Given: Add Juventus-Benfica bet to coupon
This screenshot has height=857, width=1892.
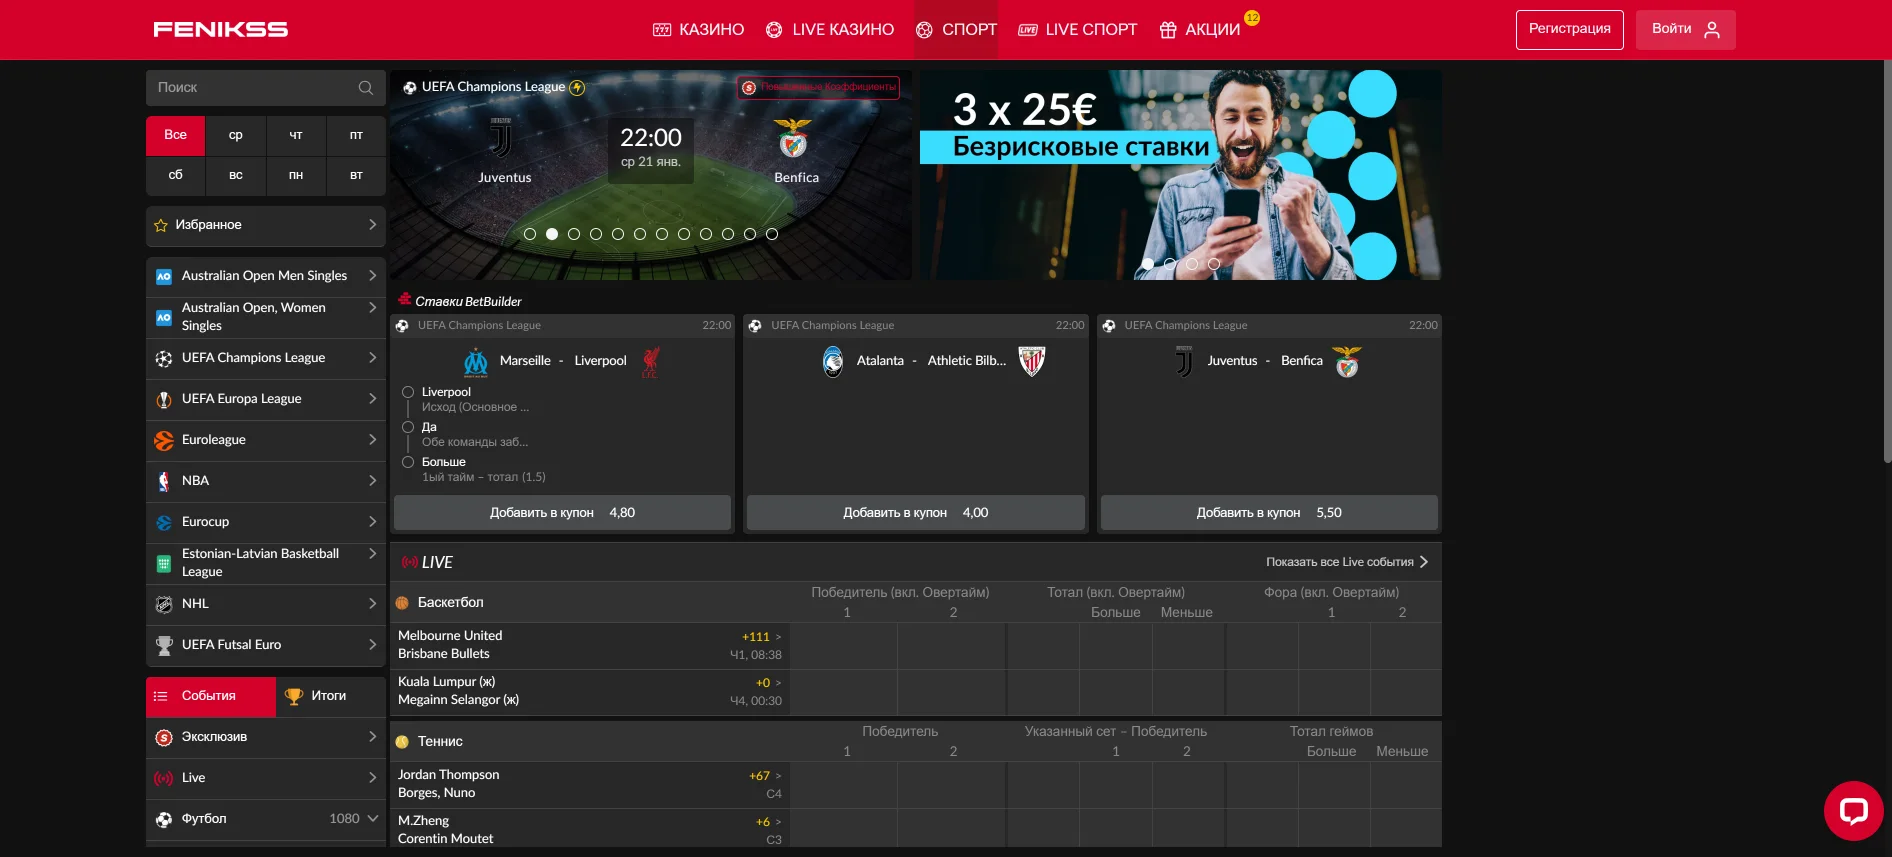Looking at the screenshot, I should pyautogui.click(x=1268, y=513).
